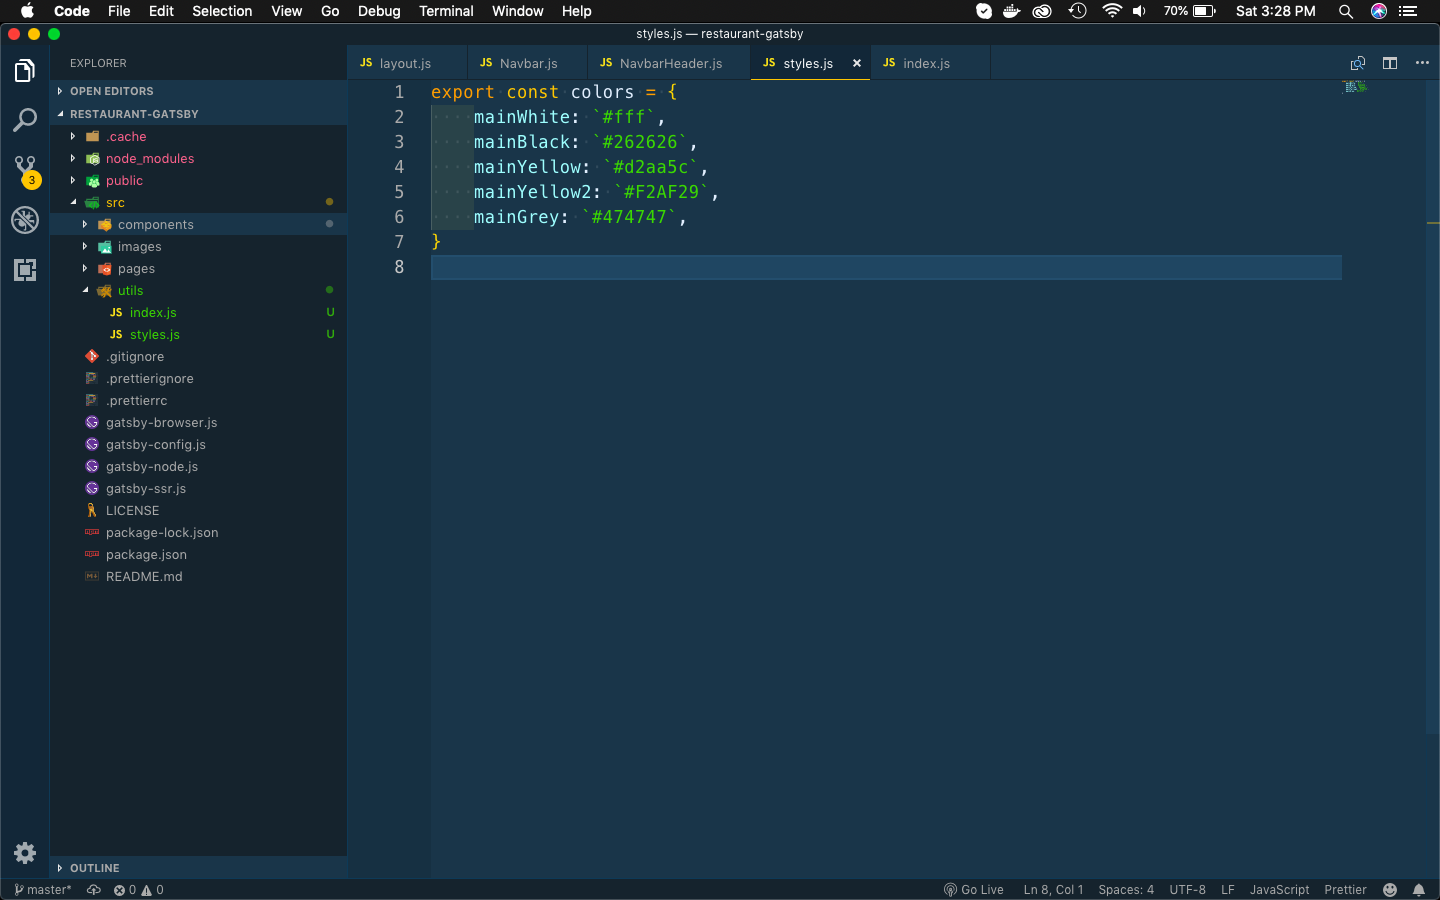The width and height of the screenshot is (1440, 900).
Task: Switch to the NavbarHeader.js tab
Action: tap(669, 63)
